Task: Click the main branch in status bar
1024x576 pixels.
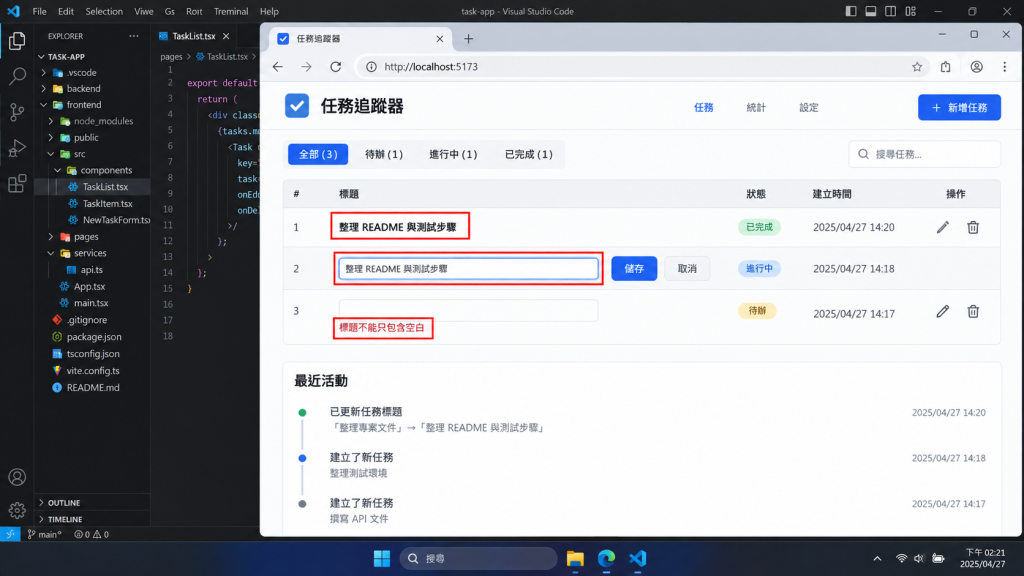Action: (45, 534)
